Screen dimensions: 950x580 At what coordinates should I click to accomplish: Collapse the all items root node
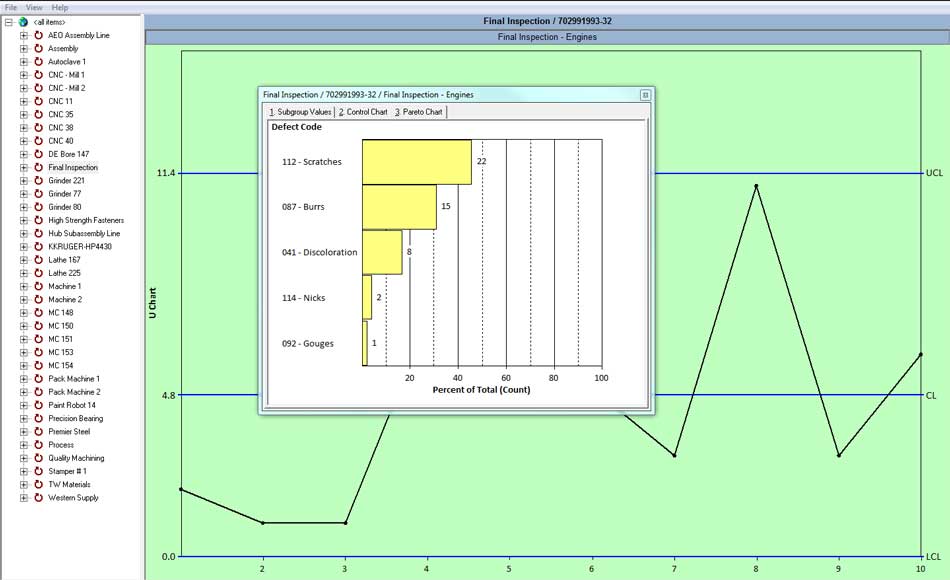click(x=8, y=21)
